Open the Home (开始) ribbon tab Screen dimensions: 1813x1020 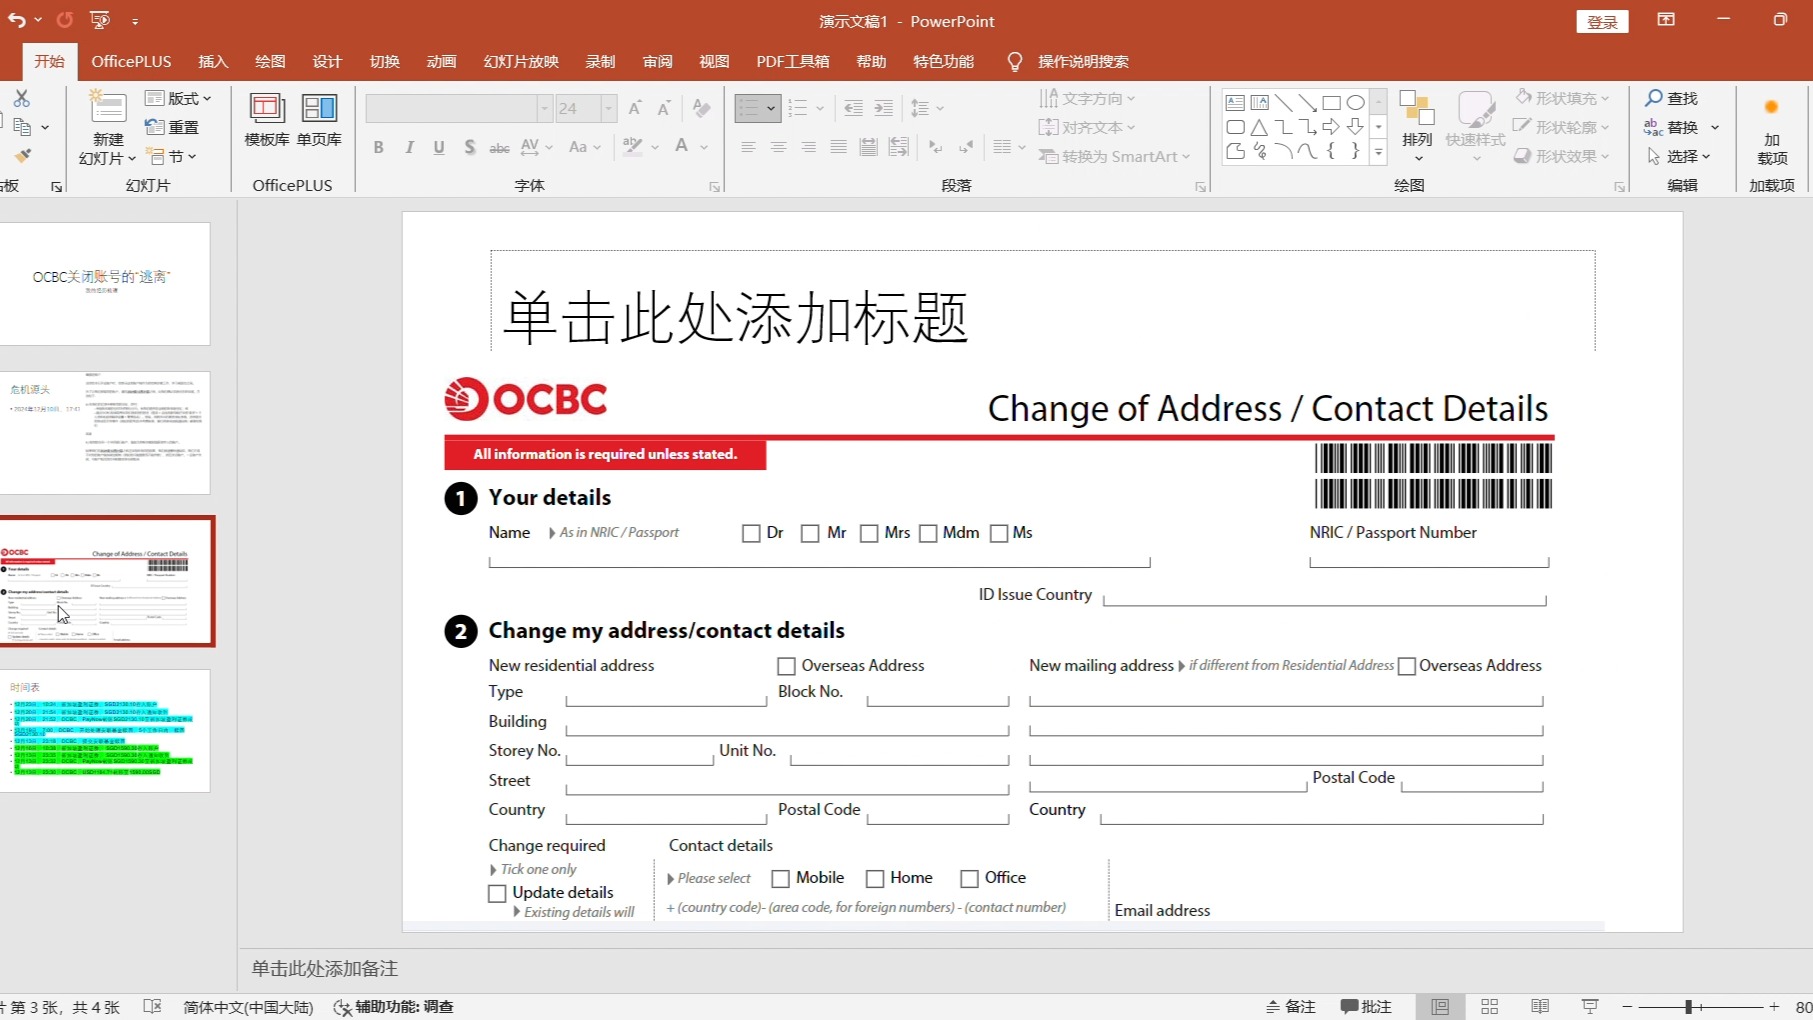pos(49,61)
